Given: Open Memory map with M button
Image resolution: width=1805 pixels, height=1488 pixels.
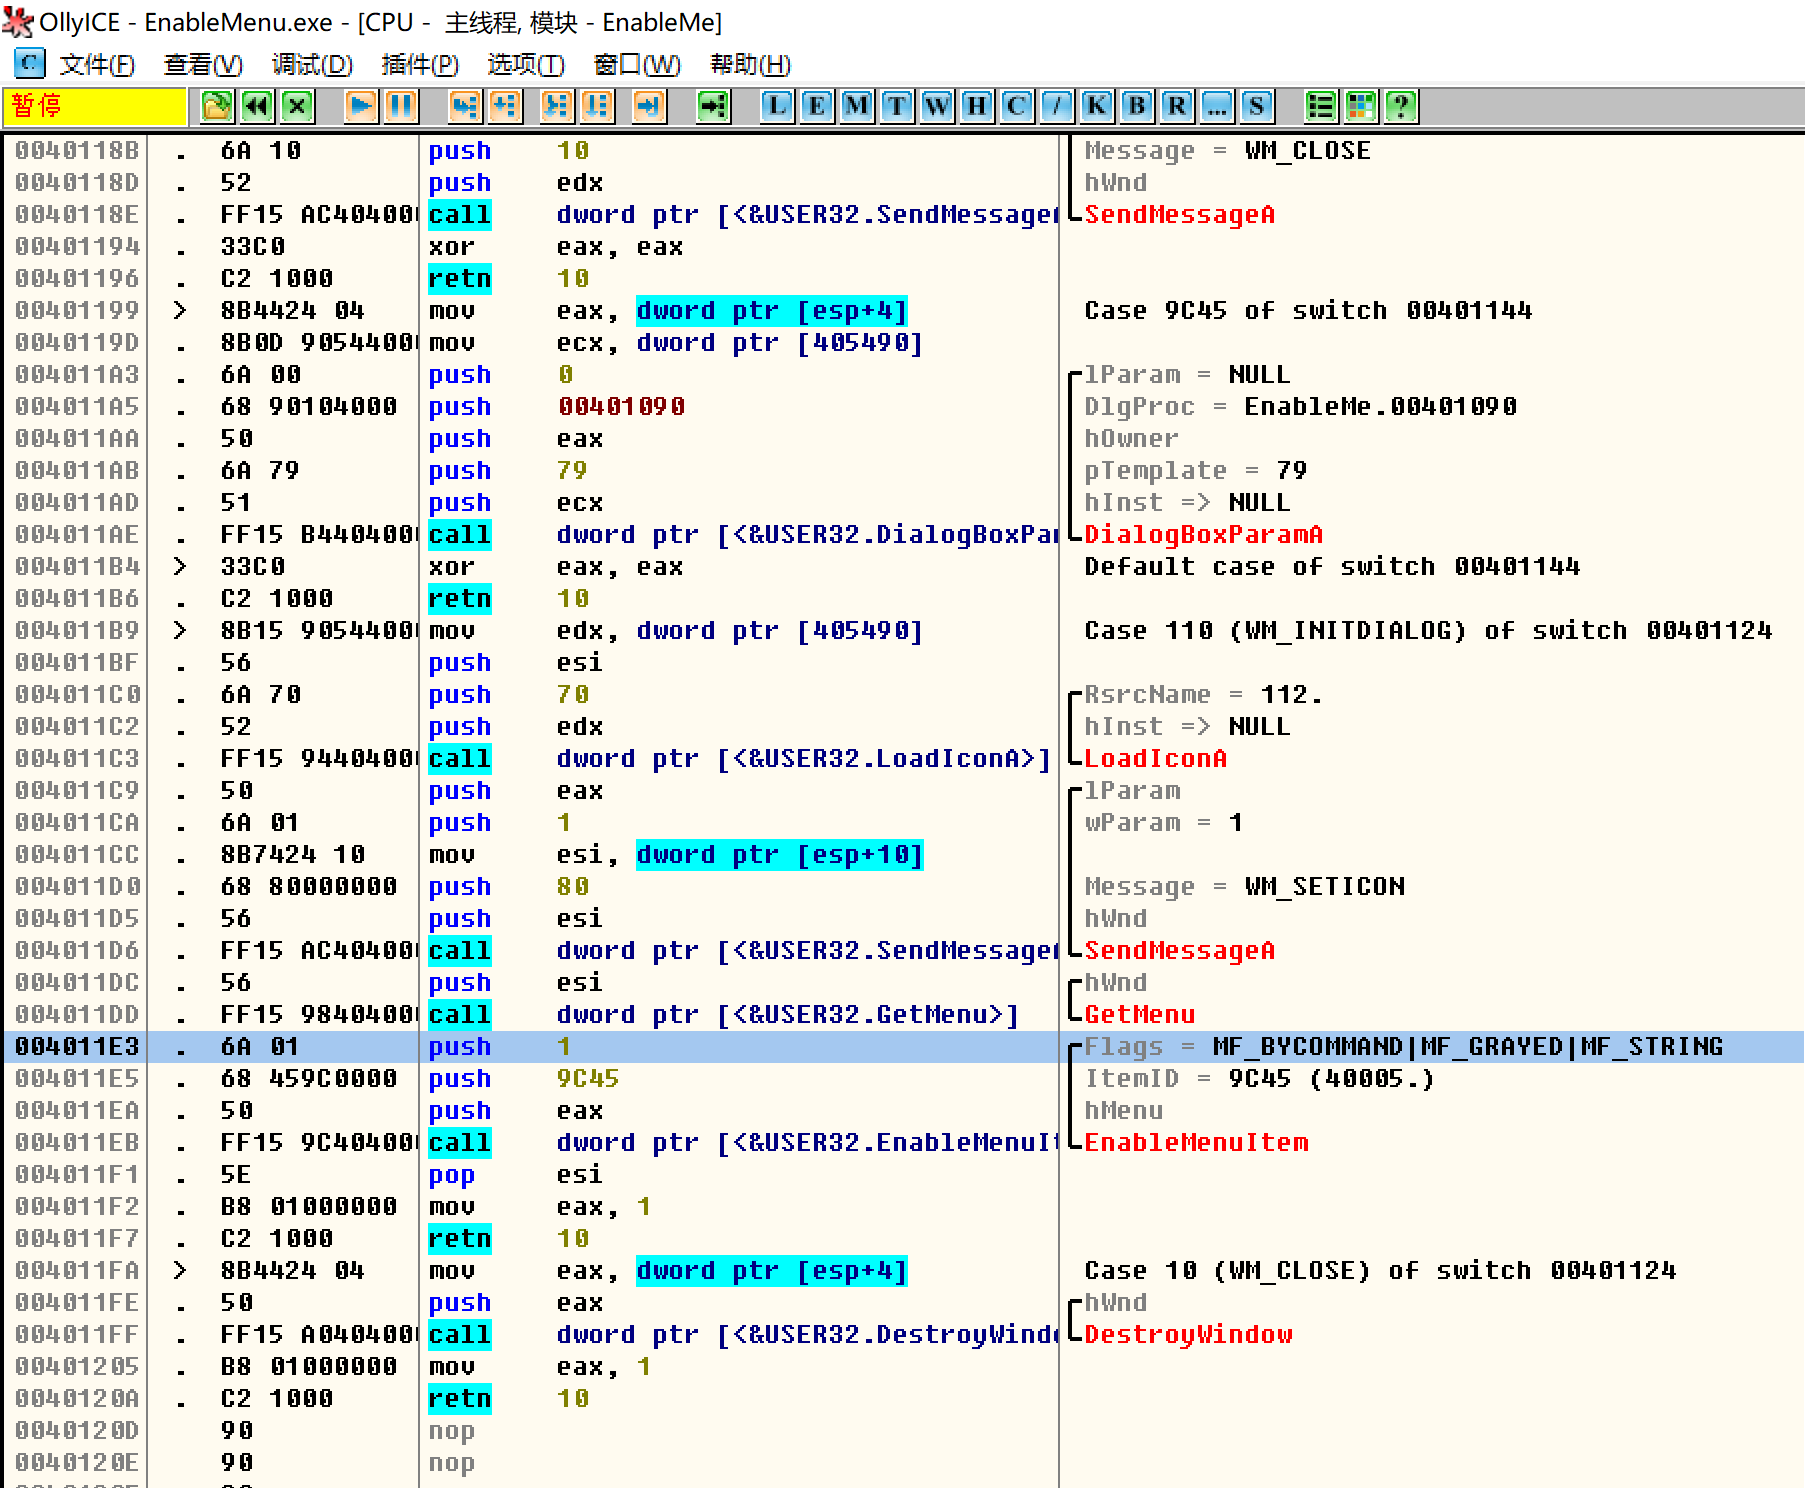Looking at the screenshot, I should click(857, 106).
